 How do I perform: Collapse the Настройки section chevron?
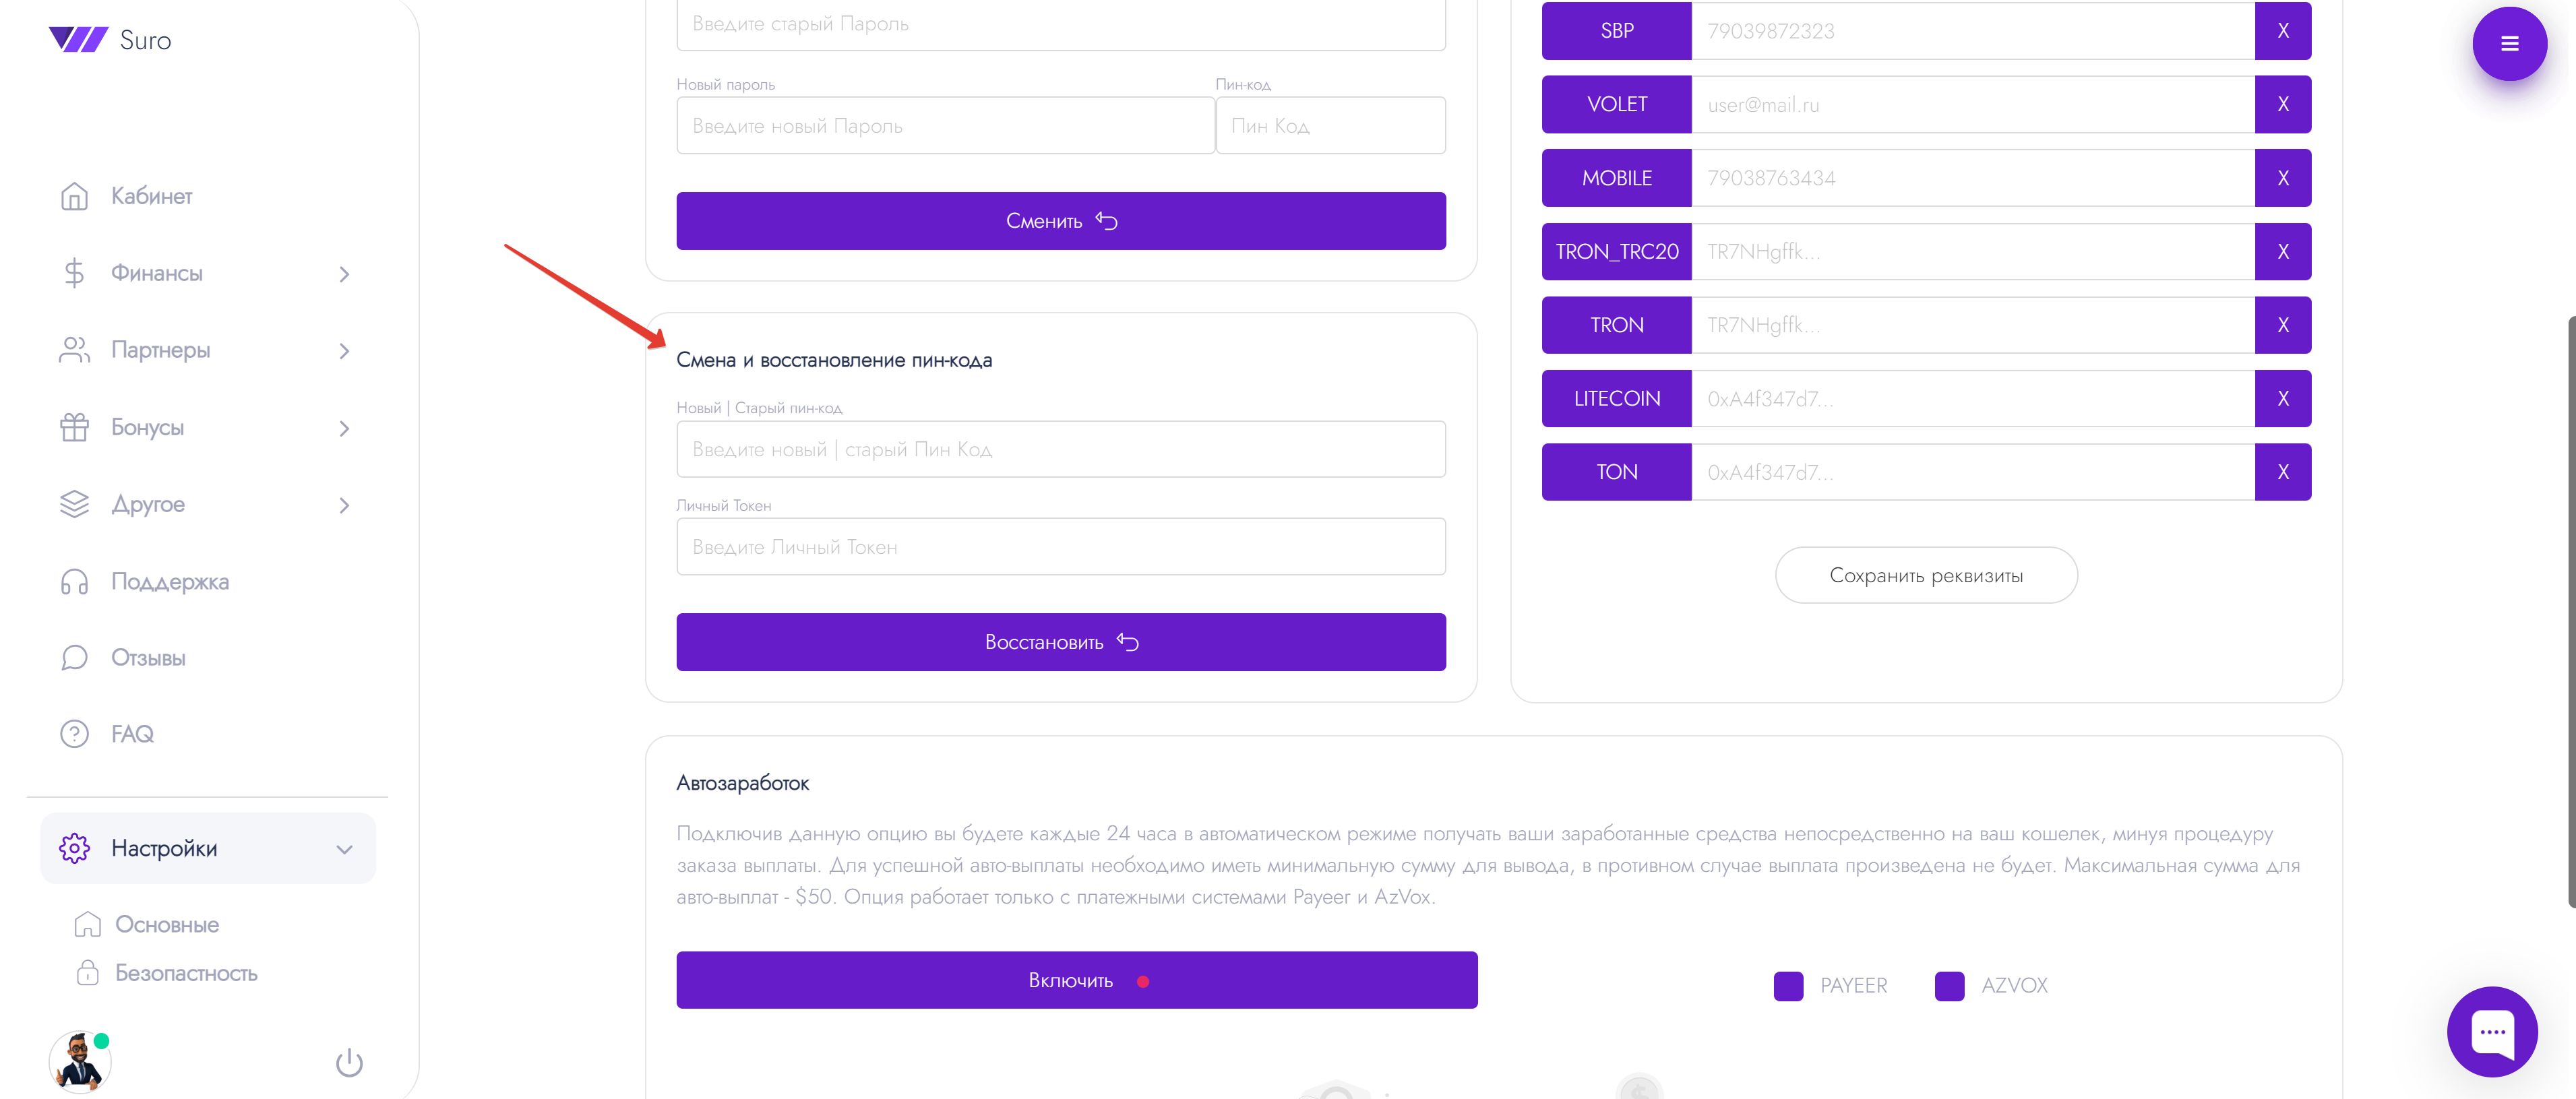(x=344, y=849)
